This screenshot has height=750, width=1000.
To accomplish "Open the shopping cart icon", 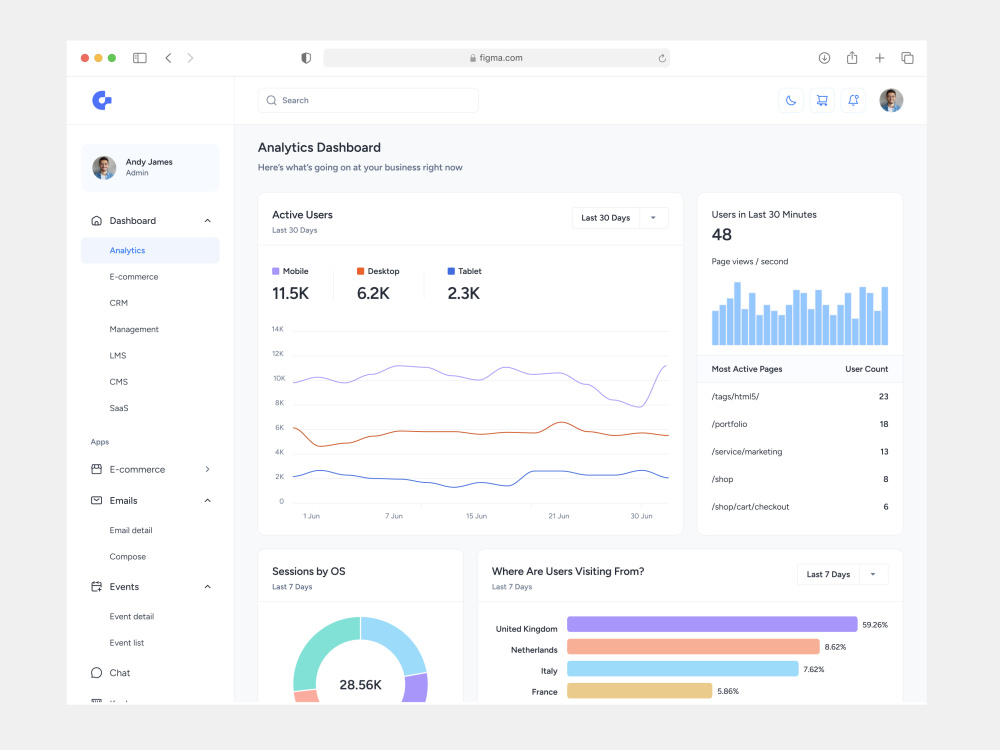I will 822,100.
